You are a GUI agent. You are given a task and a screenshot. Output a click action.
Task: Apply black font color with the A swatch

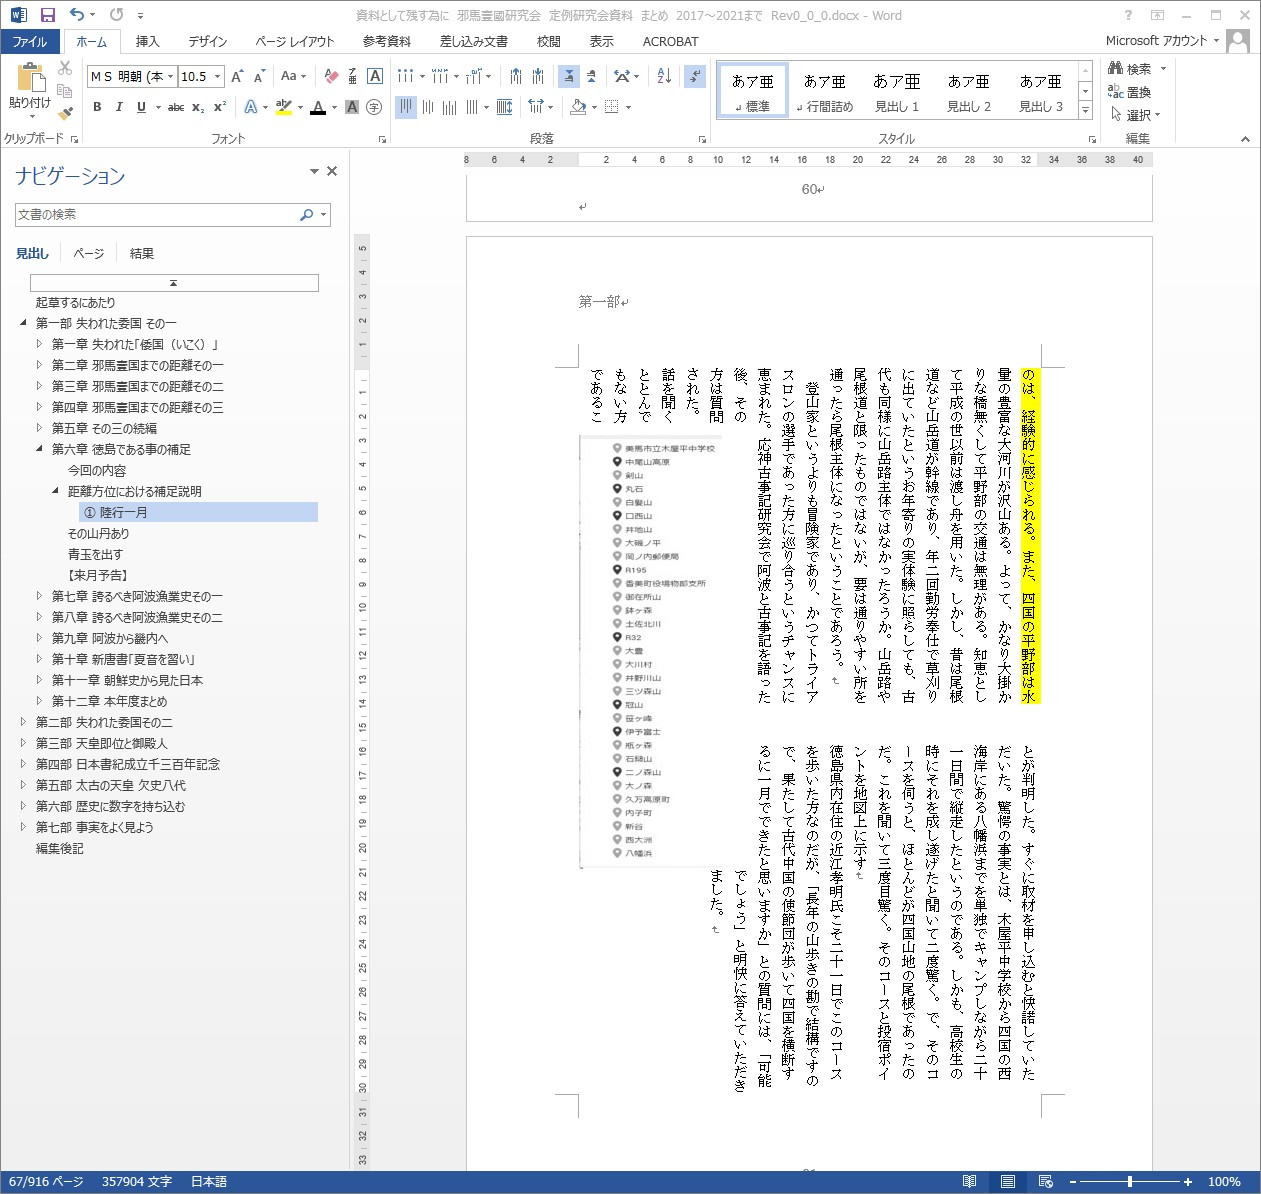click(317, 107)
